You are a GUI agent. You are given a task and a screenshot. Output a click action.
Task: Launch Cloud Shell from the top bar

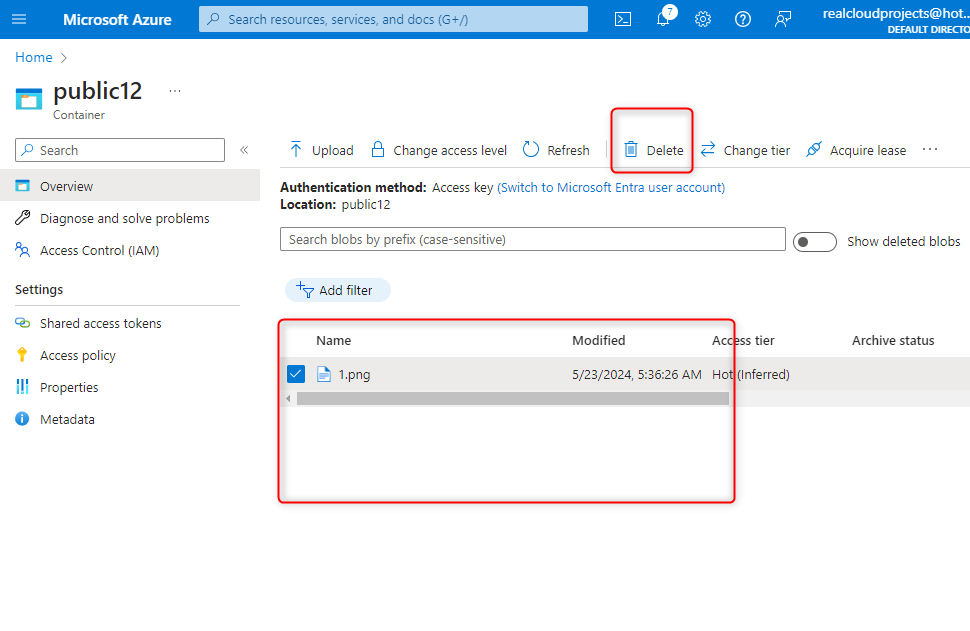pyautogui.click(x=623, y=20)
